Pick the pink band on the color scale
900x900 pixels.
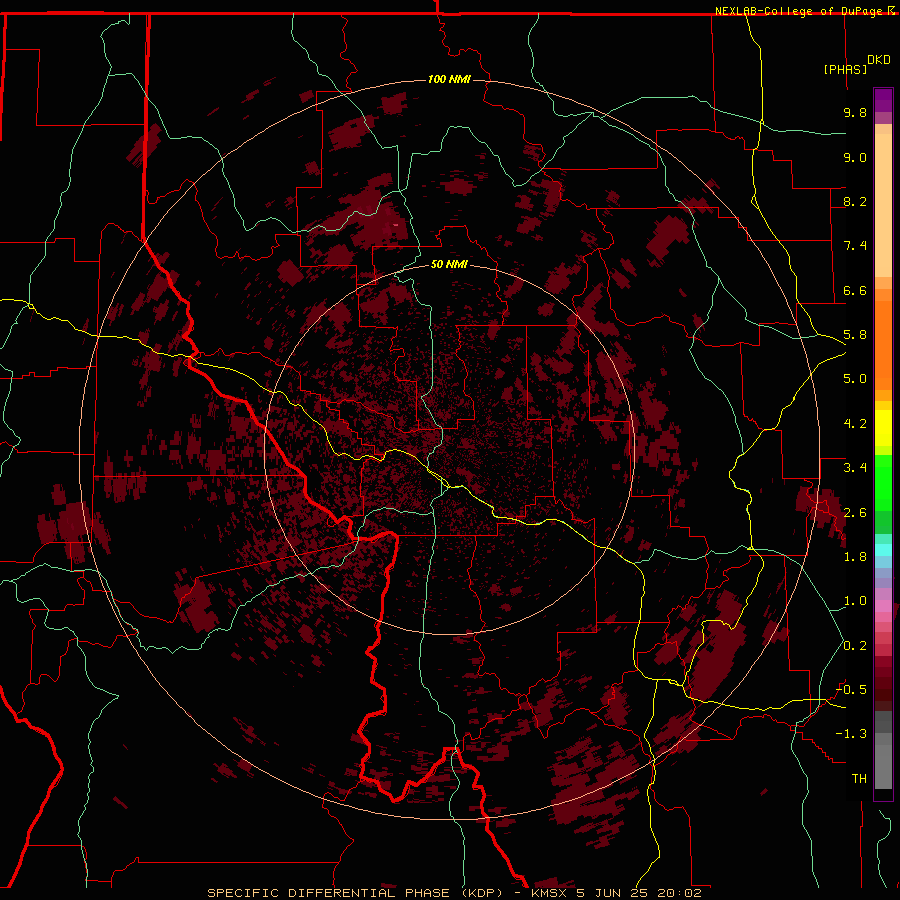coord(883,606)
